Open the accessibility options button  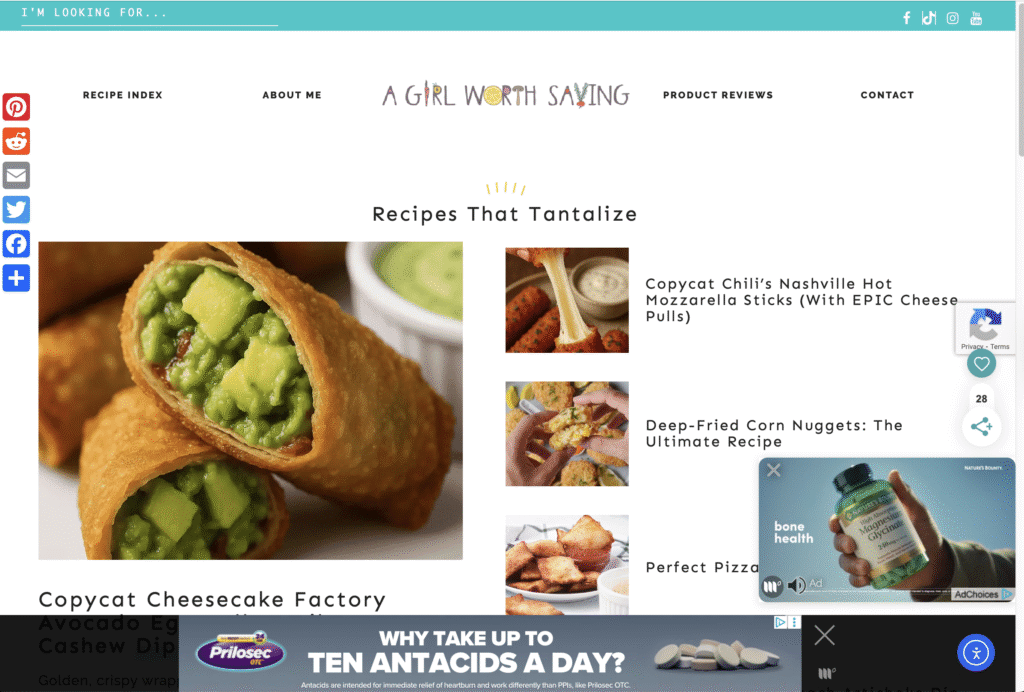coord(976,652)
